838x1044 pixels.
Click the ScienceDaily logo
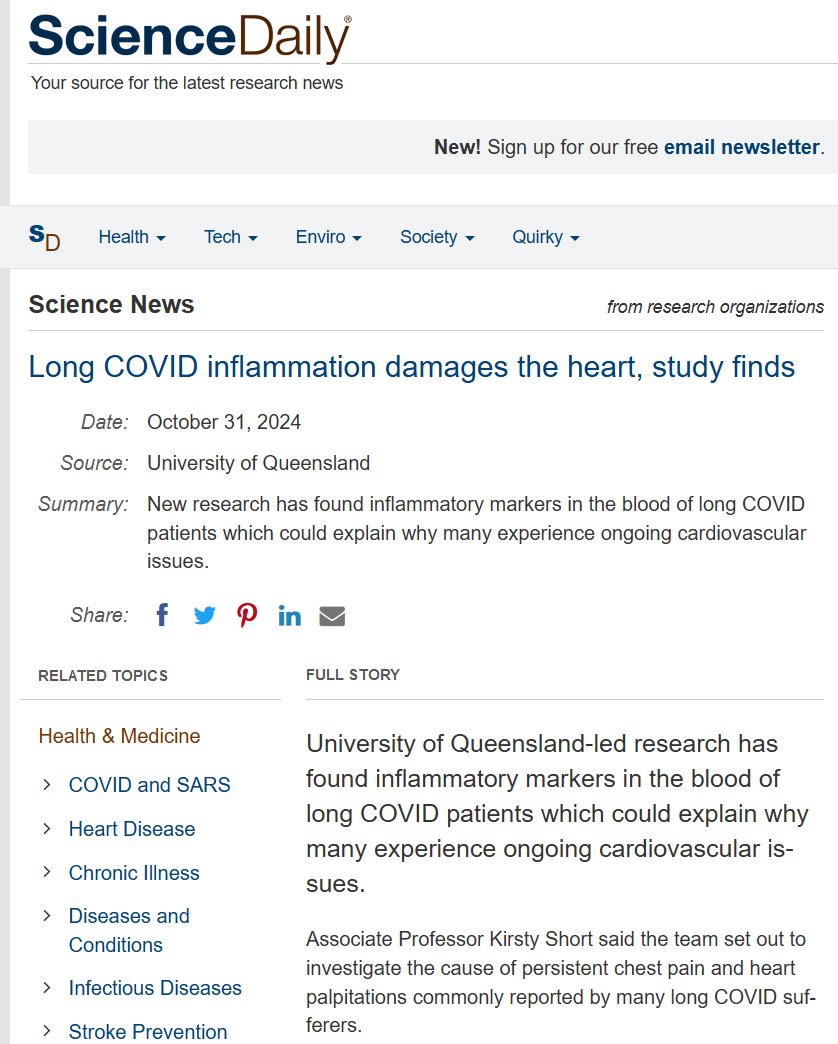(x=190, y=38)
